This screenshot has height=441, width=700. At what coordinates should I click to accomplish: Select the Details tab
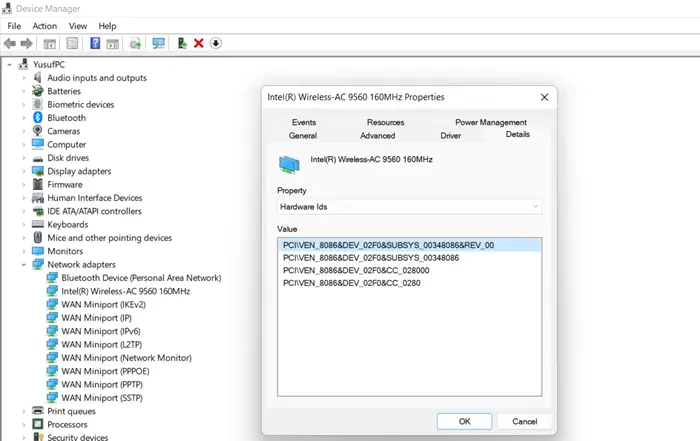pos(518,134)
